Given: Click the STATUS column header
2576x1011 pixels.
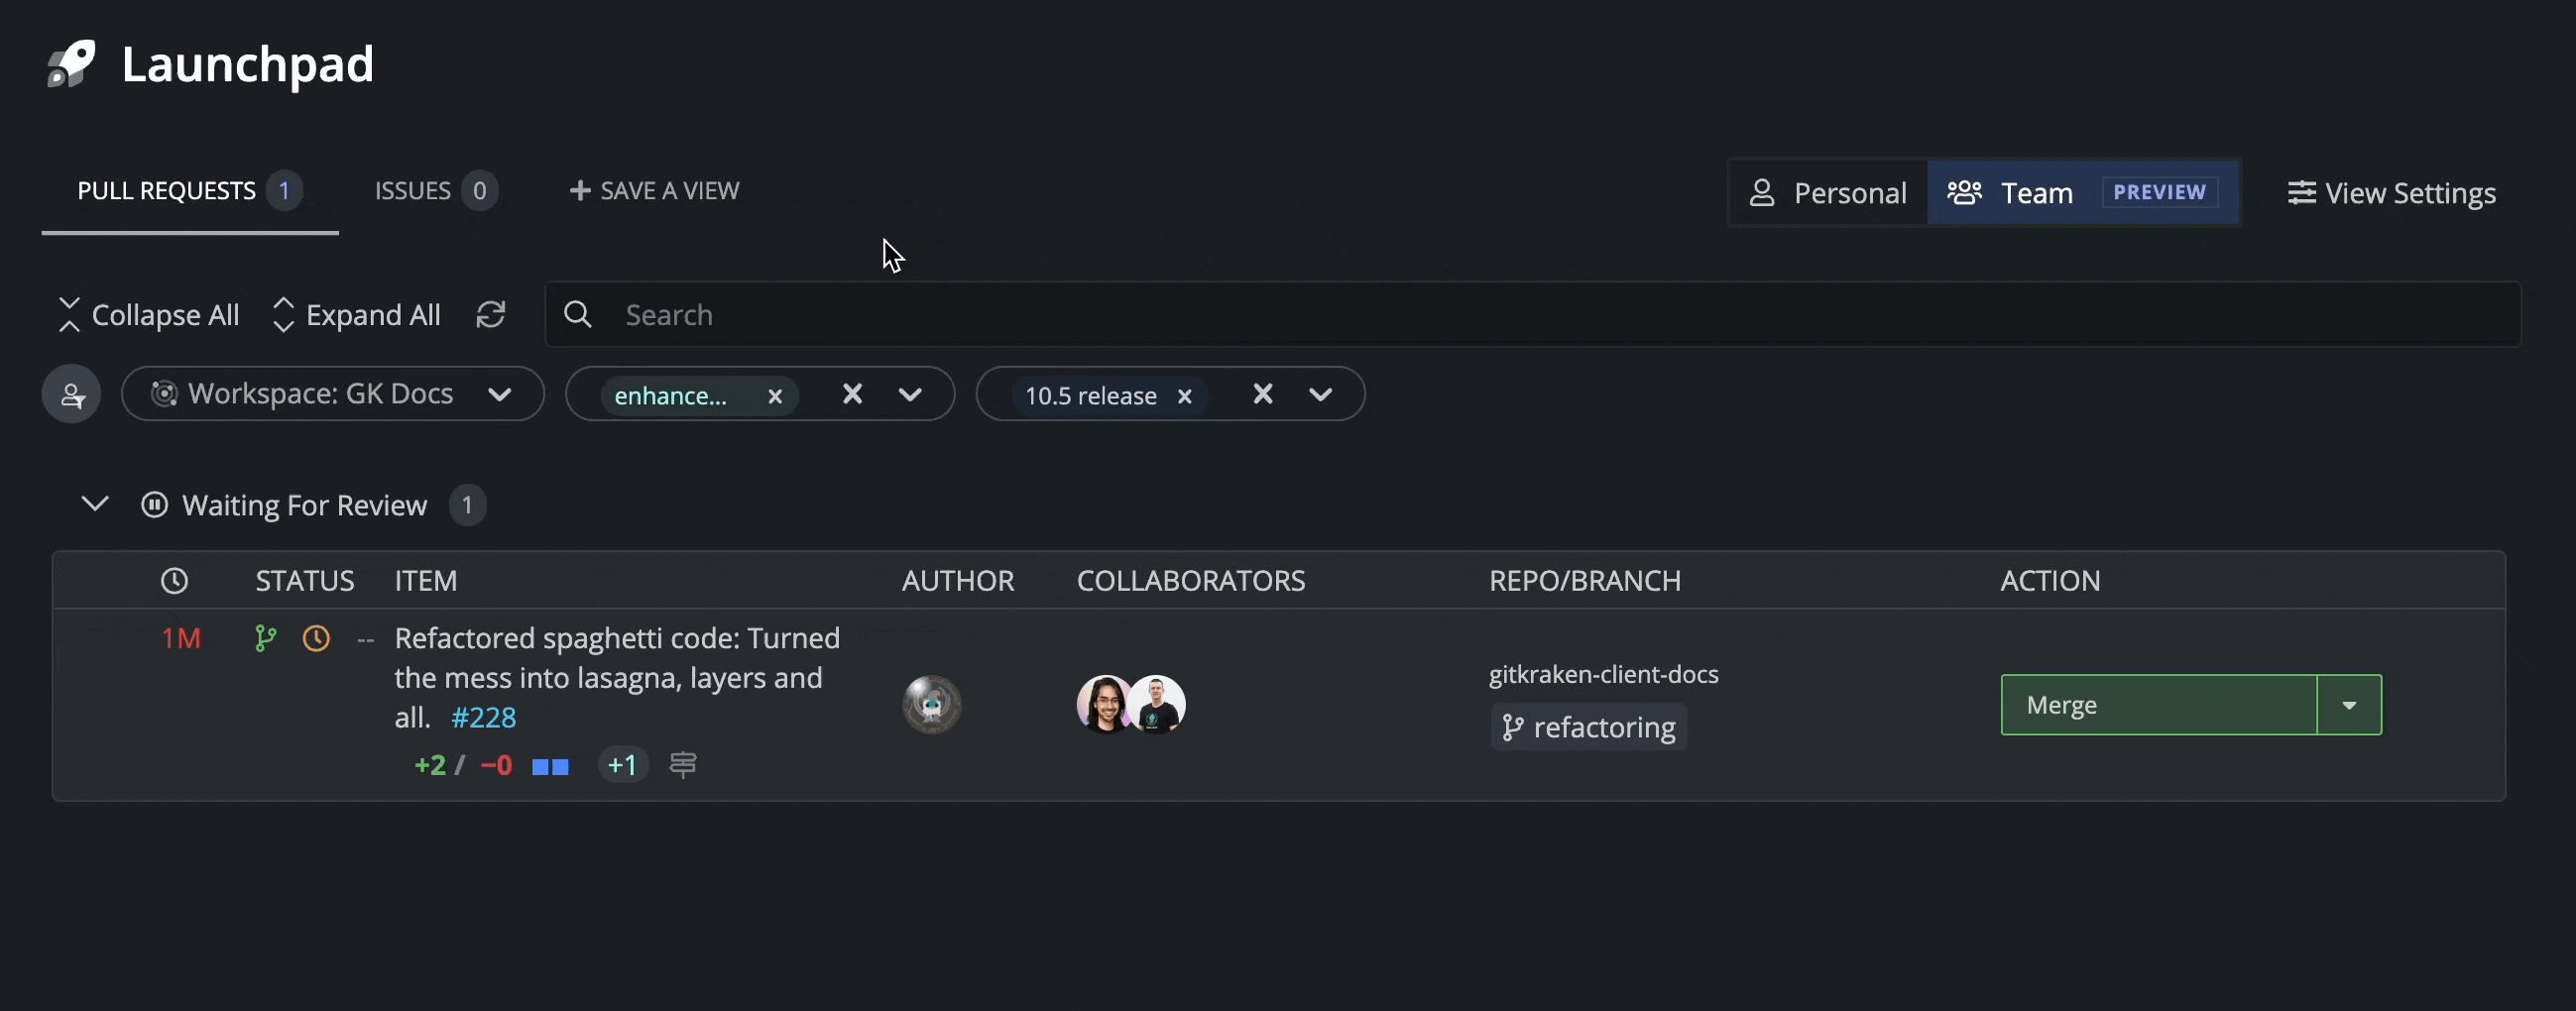Looking at the screenshot, I should tap(304, 581).
